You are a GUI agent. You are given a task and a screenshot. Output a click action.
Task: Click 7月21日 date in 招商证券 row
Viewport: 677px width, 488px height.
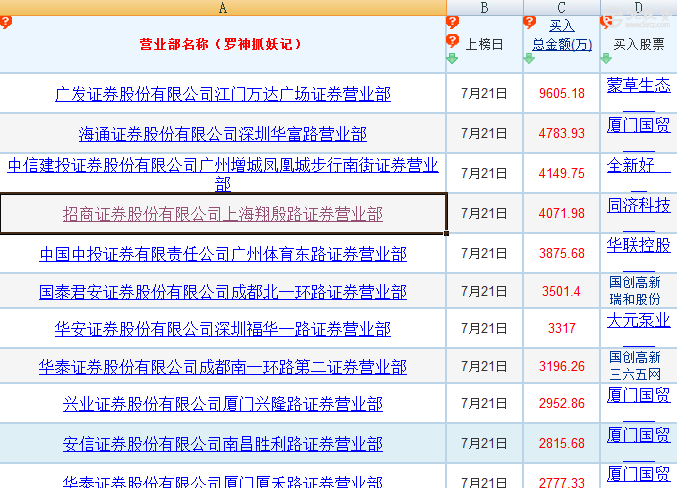point(484,213)
